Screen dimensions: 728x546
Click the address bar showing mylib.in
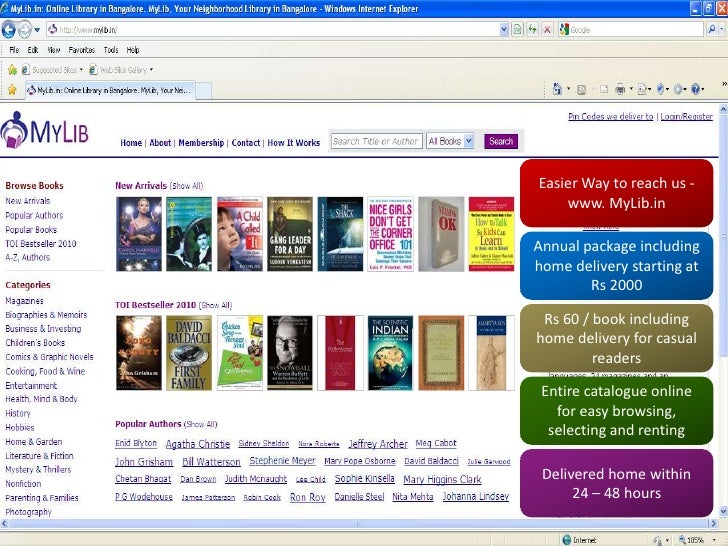[273, 30]
